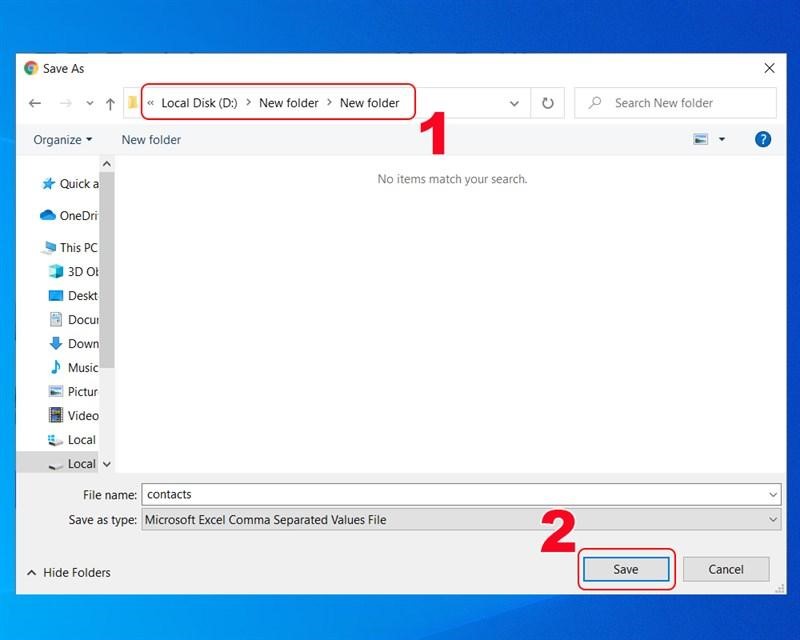The image size is (800, 640).
Task: Click the navigation pane scrollbar thumb
Action: point(107,269)
